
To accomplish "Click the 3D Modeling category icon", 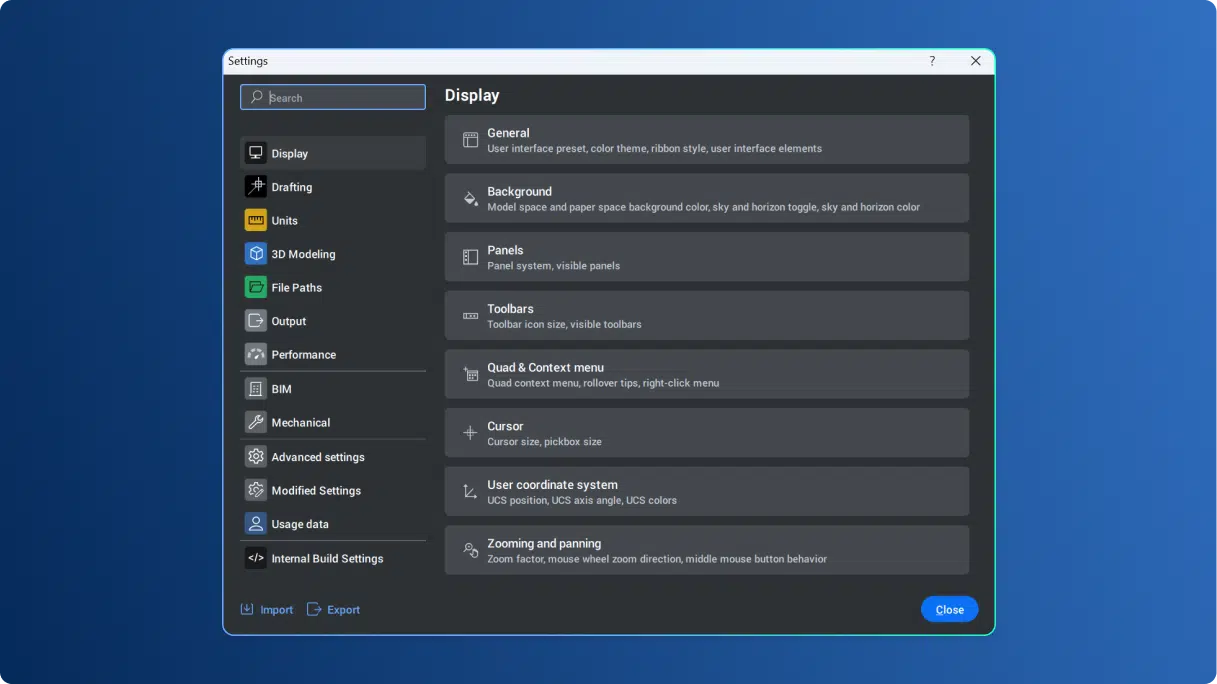I will click(256, 253).
